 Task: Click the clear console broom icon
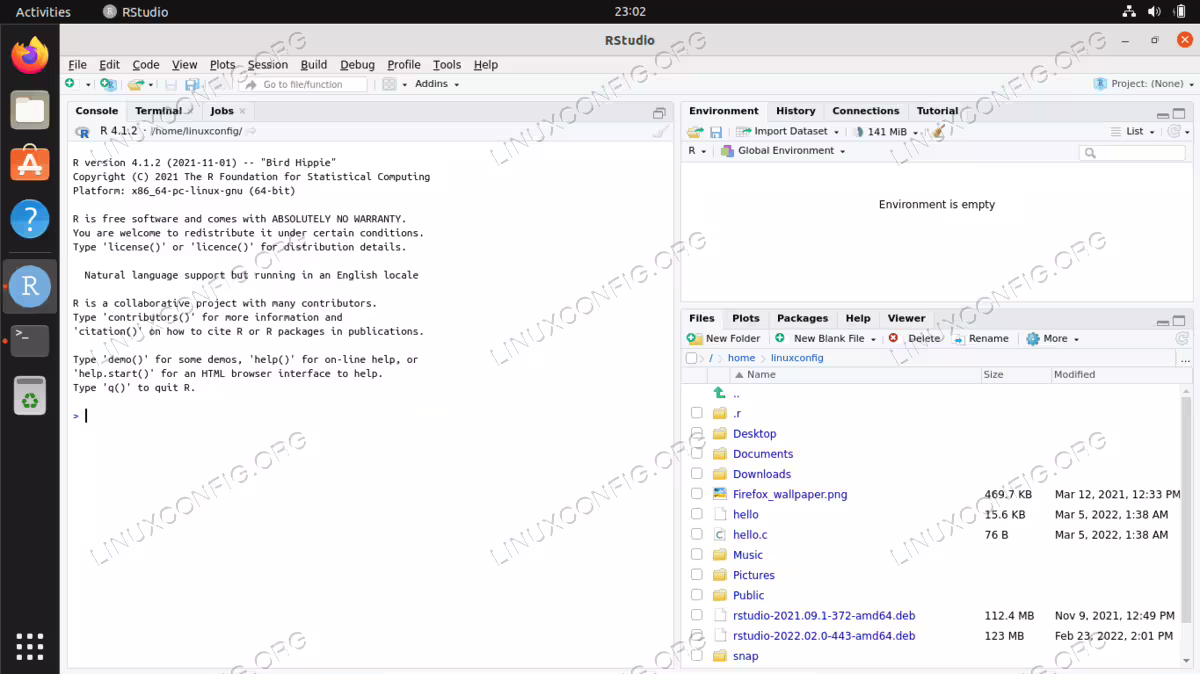pyautogui.click(x=660, y=131)
